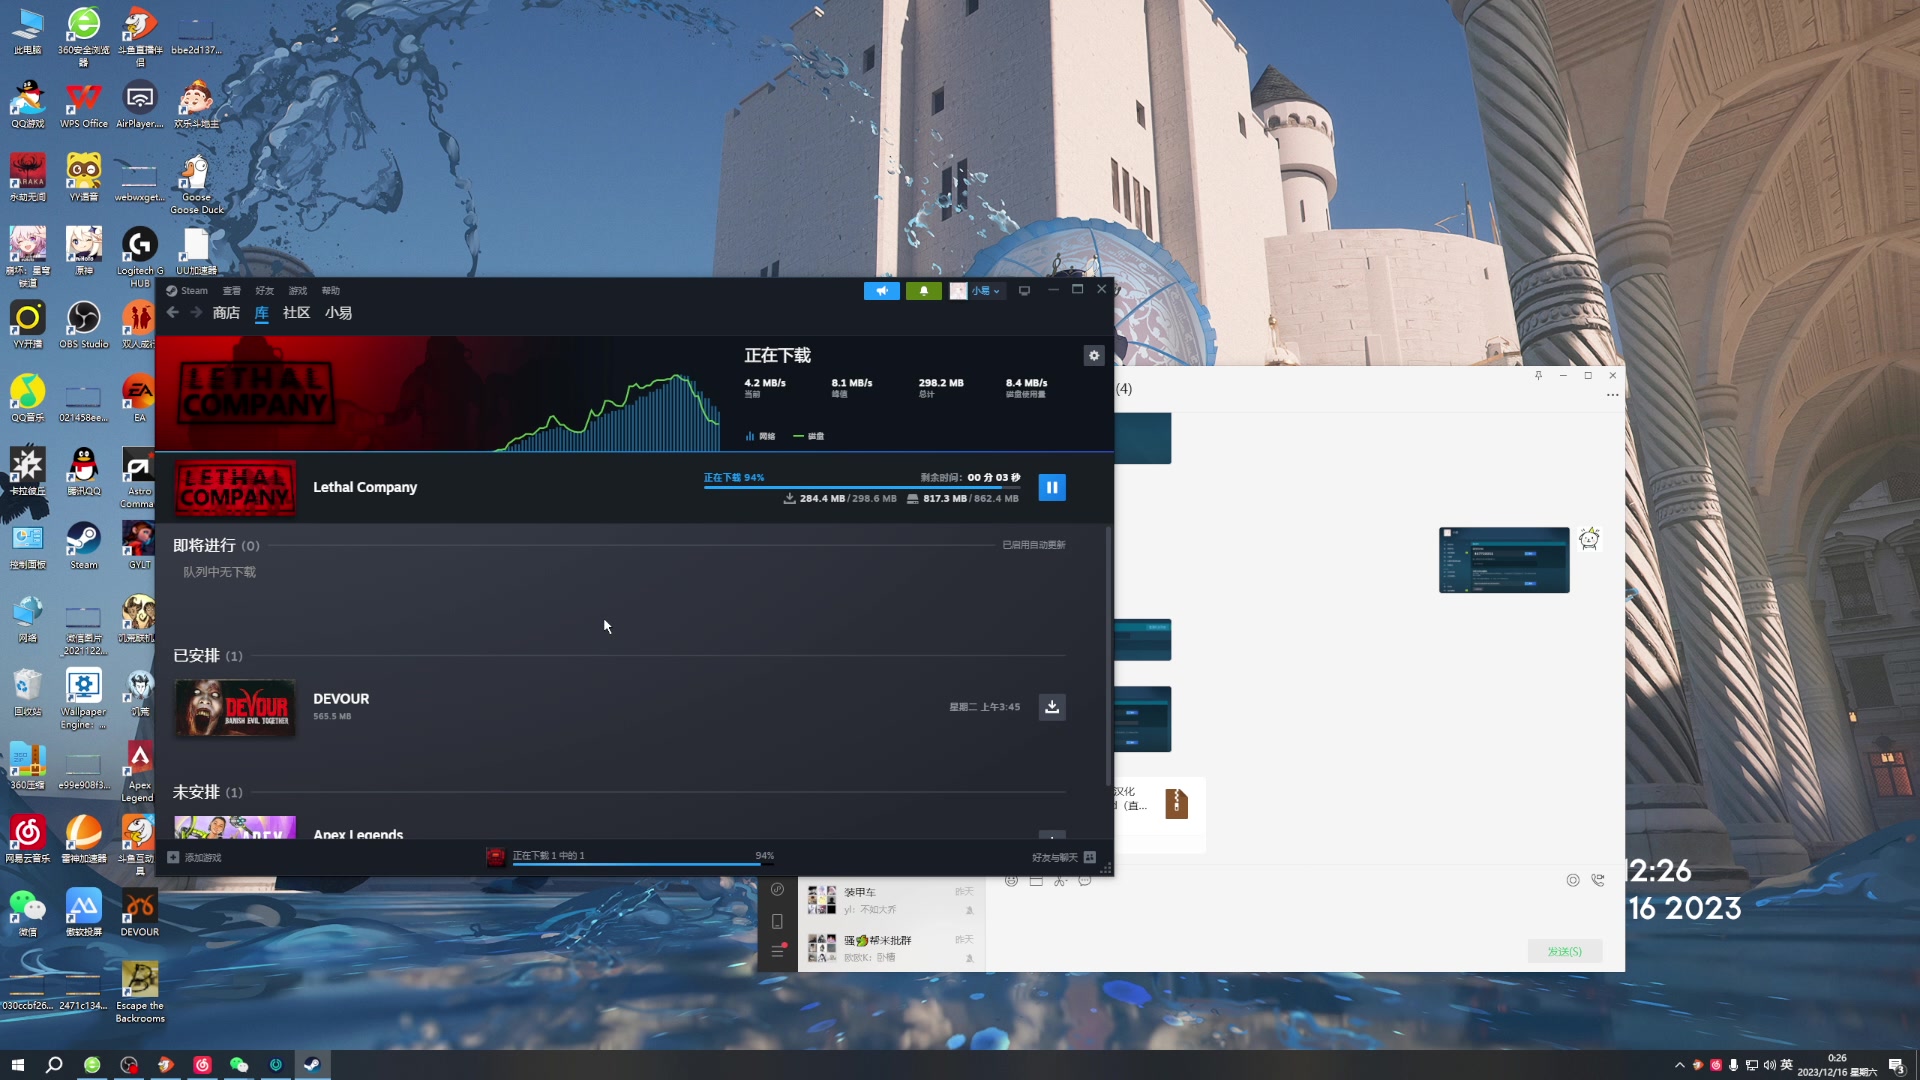Click the IME 英 language indicator
This screenshot has height=1080, width=1920.
click(1787, 1065)
